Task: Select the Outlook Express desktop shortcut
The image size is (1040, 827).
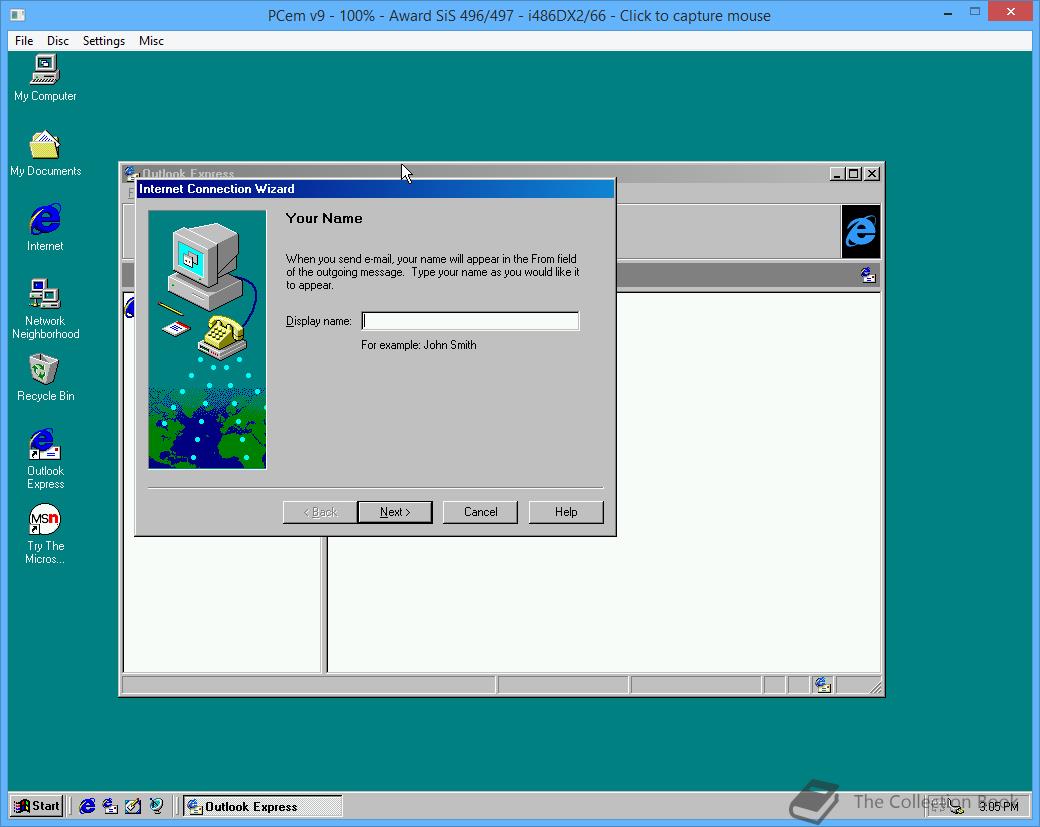Action: (x=44, y=458)
